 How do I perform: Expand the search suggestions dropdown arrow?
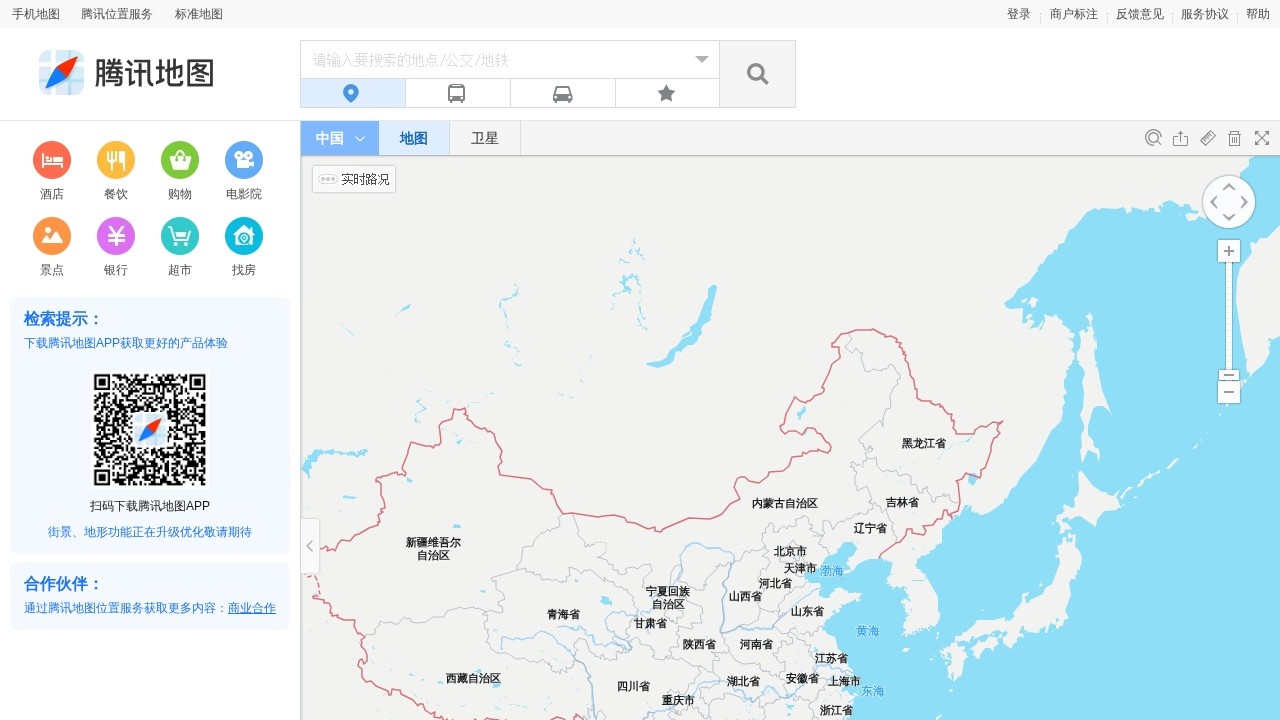[701, 59]
